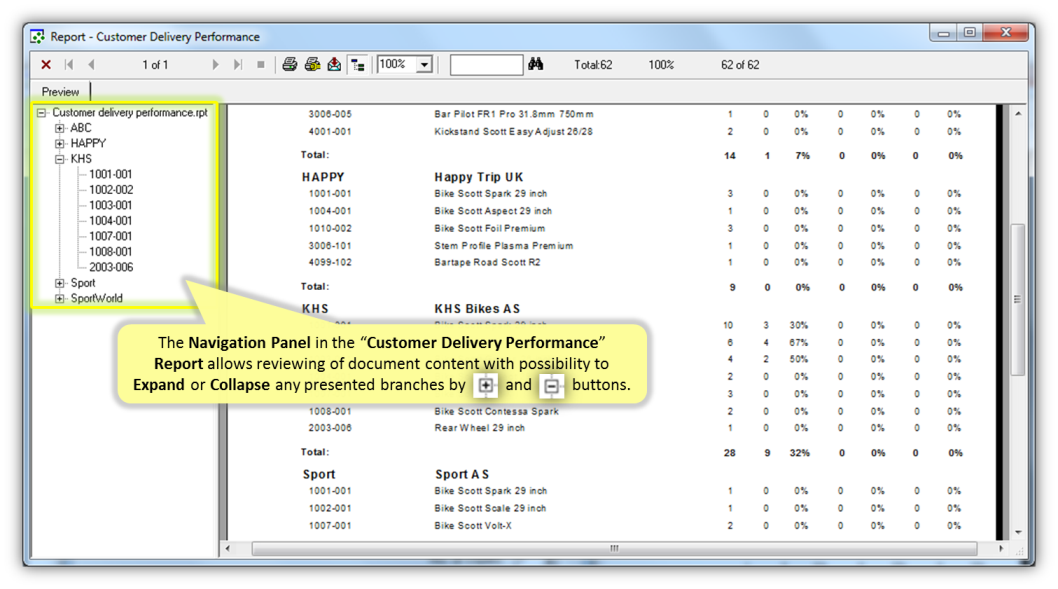Click the Export Report icon
The width and height of the screenshot is (1058, 589).
point(334,65)
